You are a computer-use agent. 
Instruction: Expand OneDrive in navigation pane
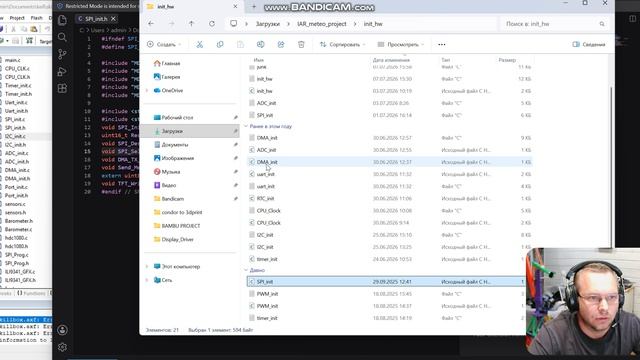[x=147, y=91]
